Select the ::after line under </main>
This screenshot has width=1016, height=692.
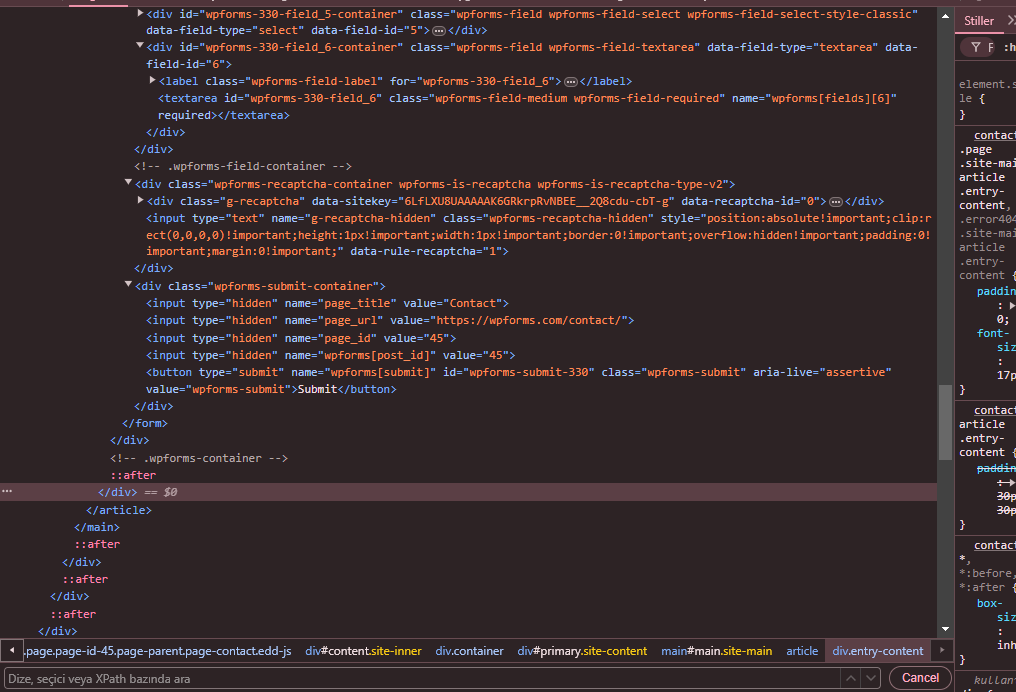97,544
